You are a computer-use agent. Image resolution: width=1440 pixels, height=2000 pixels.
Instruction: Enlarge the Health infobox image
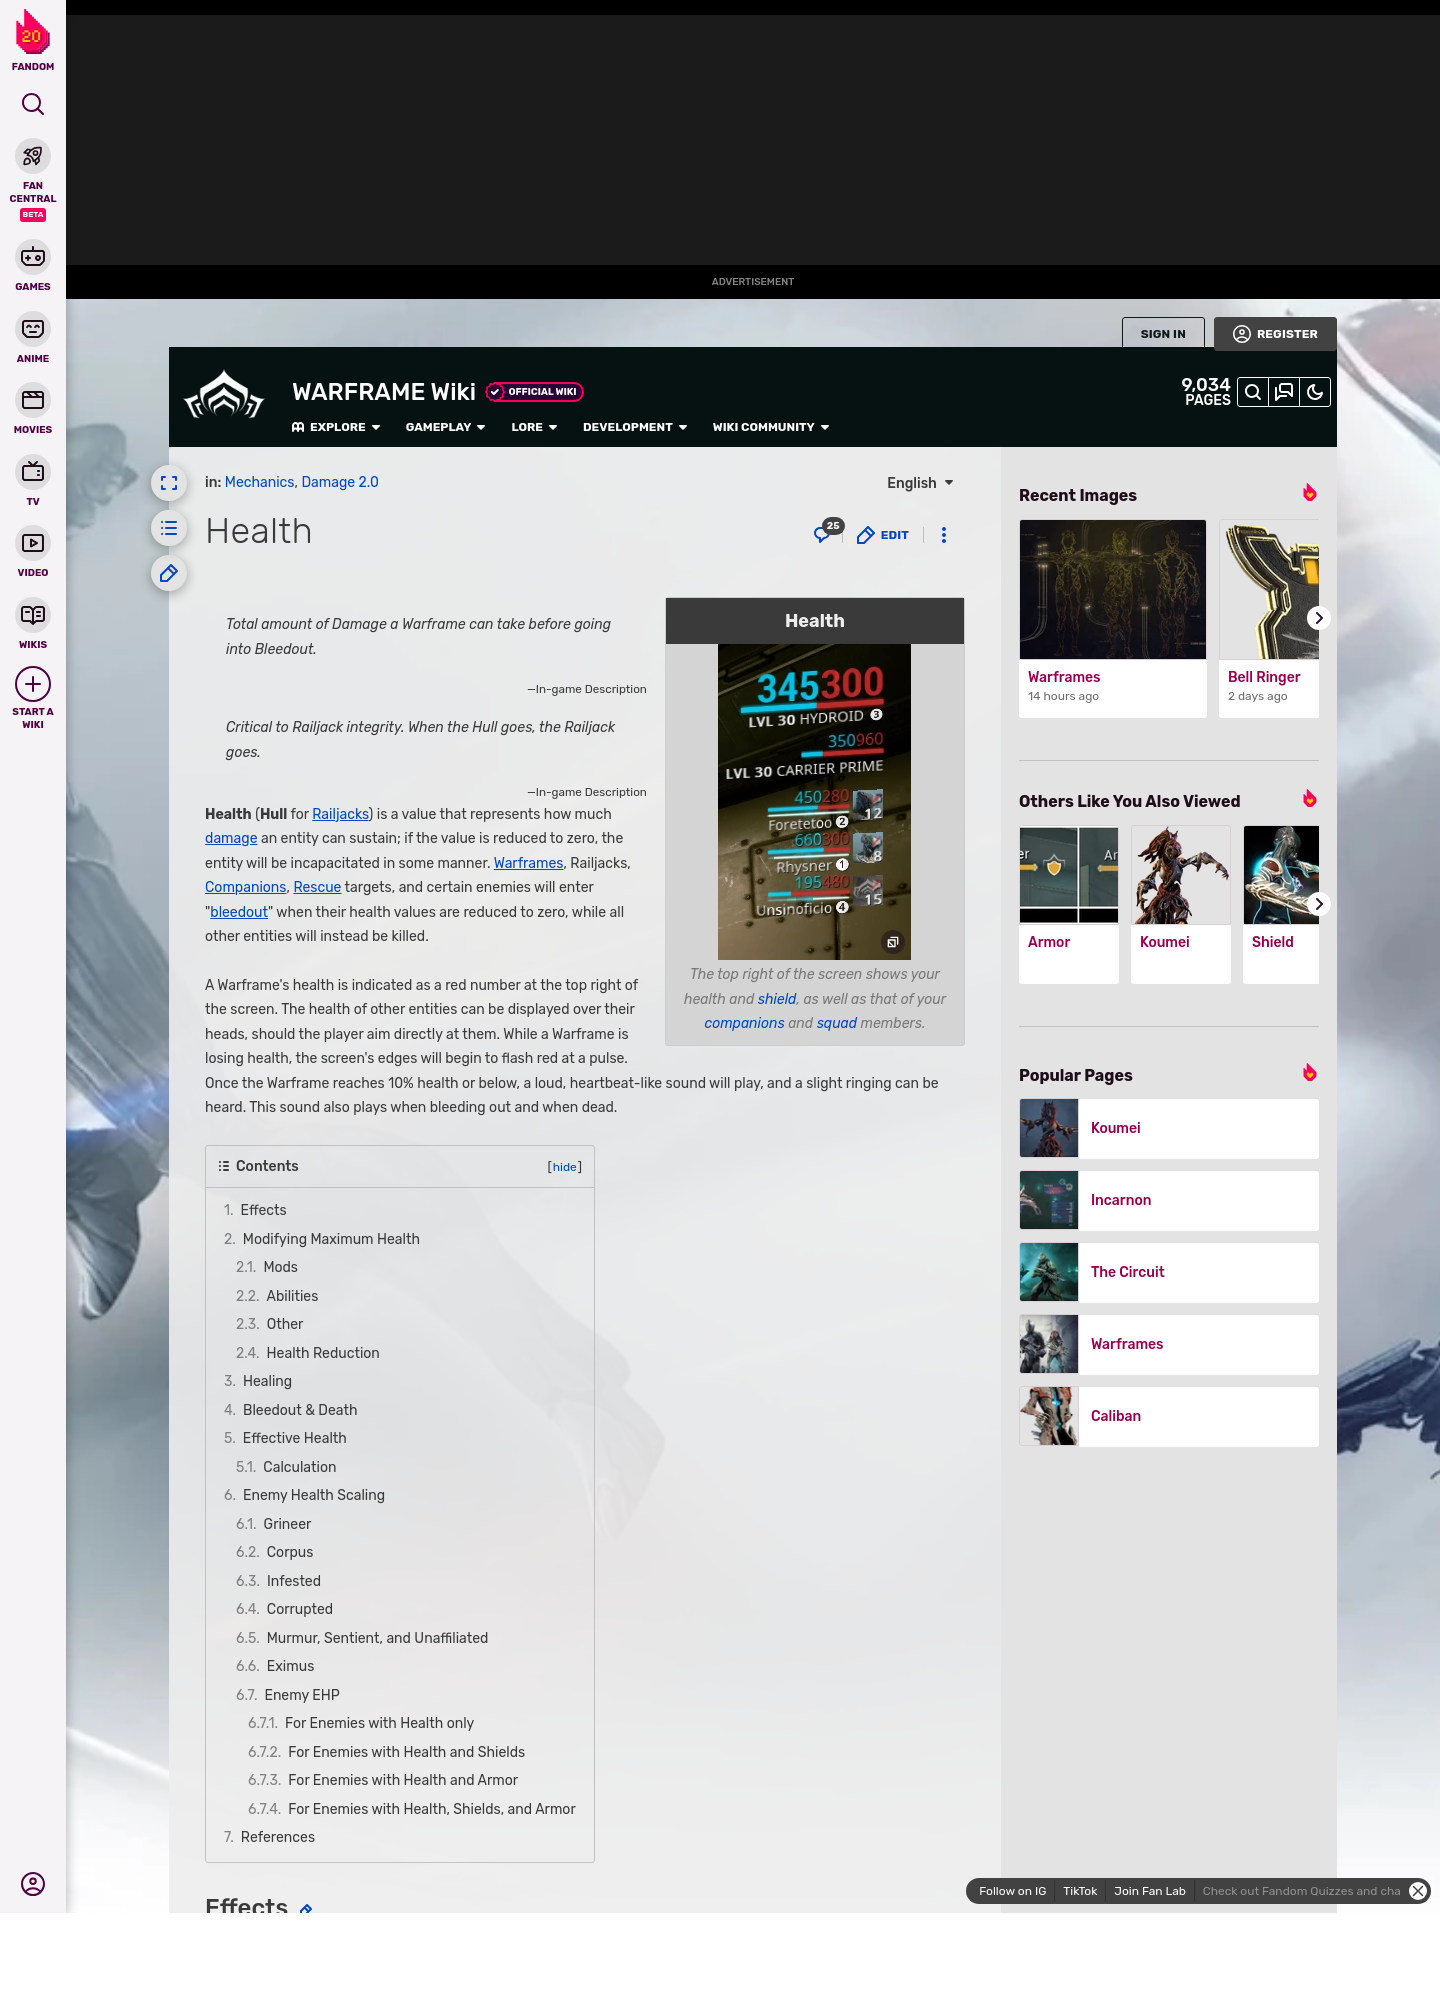click(893, 942)
